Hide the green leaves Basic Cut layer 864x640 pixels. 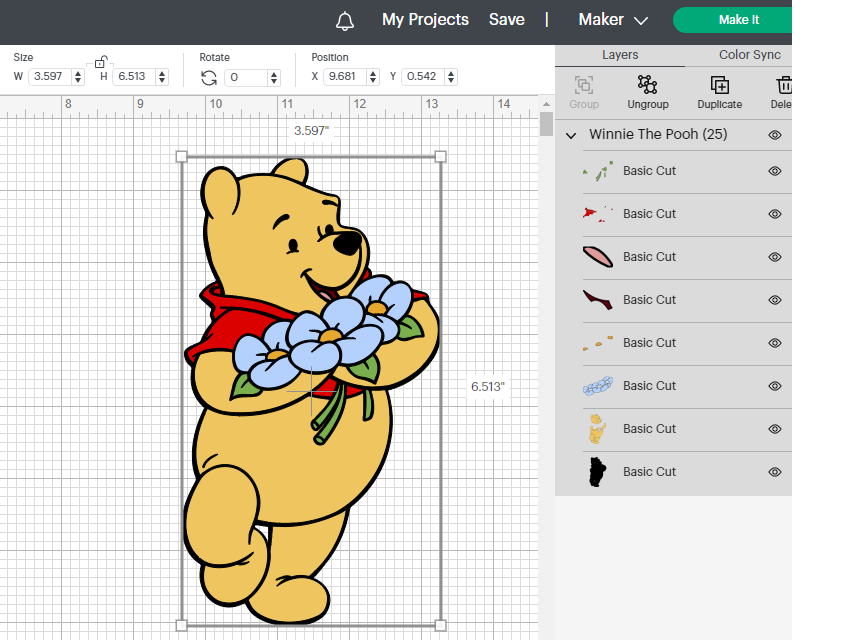click(775, 171)
